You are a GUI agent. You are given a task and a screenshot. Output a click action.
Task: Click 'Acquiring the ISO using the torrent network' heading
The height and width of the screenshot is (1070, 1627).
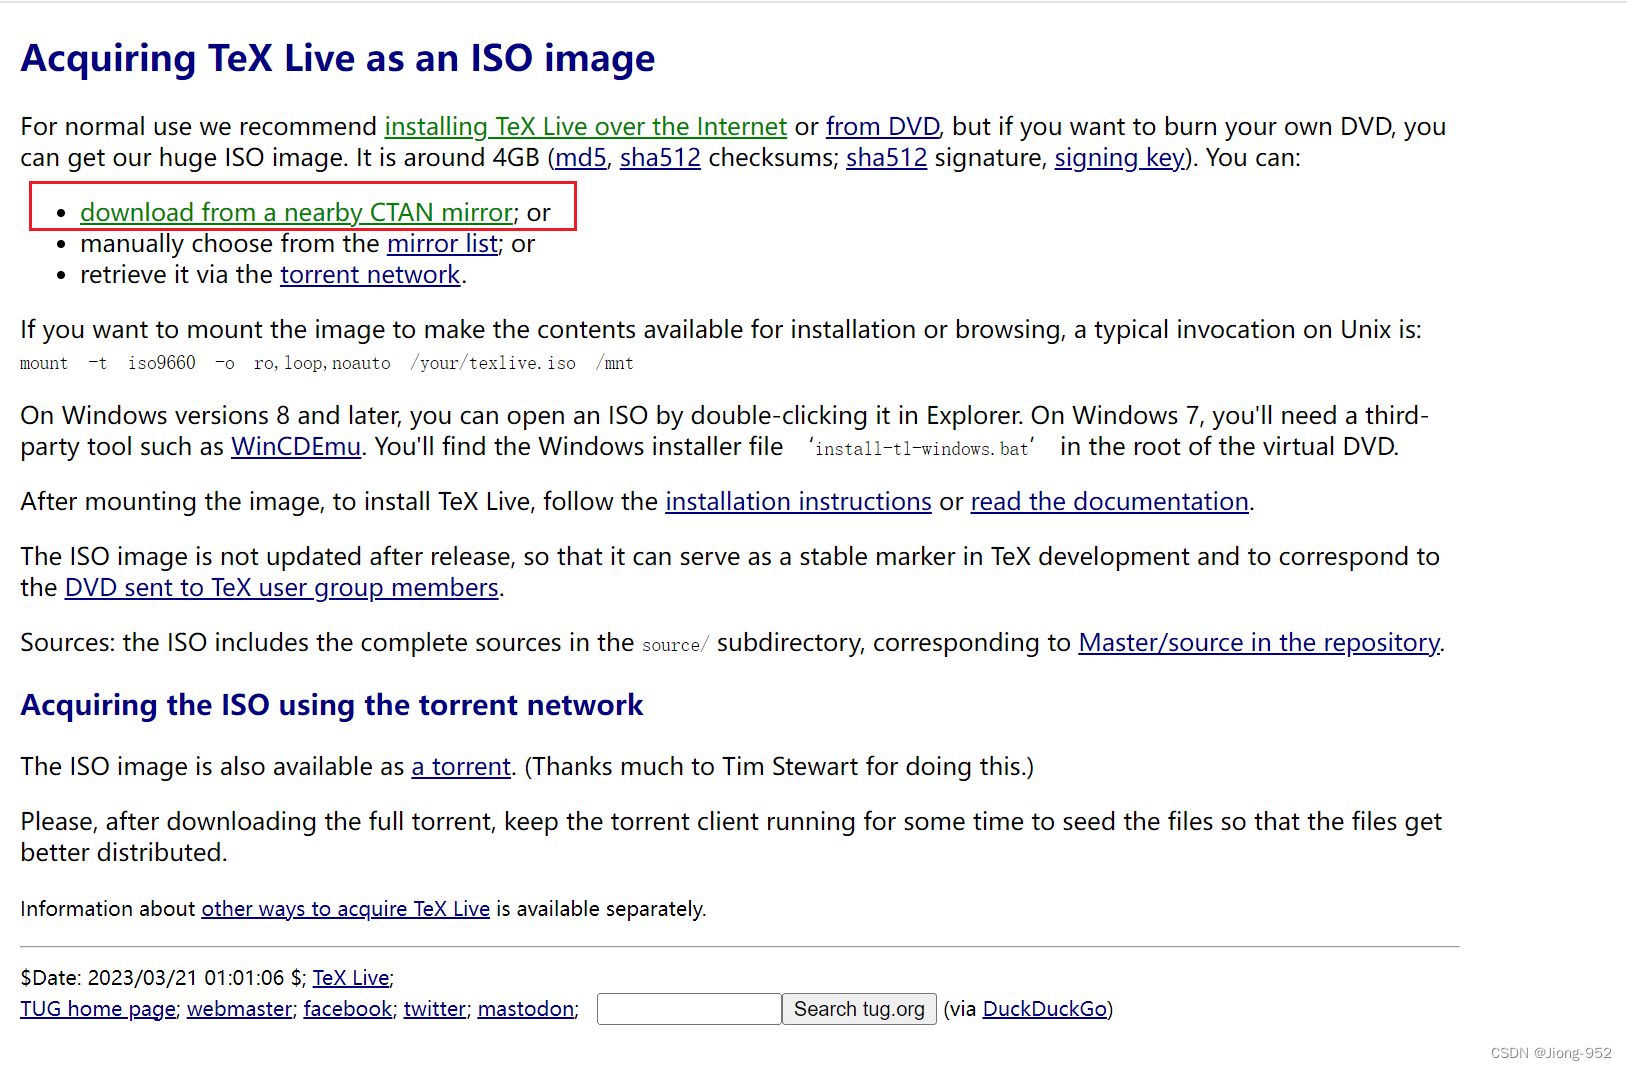tap(332, 705)
